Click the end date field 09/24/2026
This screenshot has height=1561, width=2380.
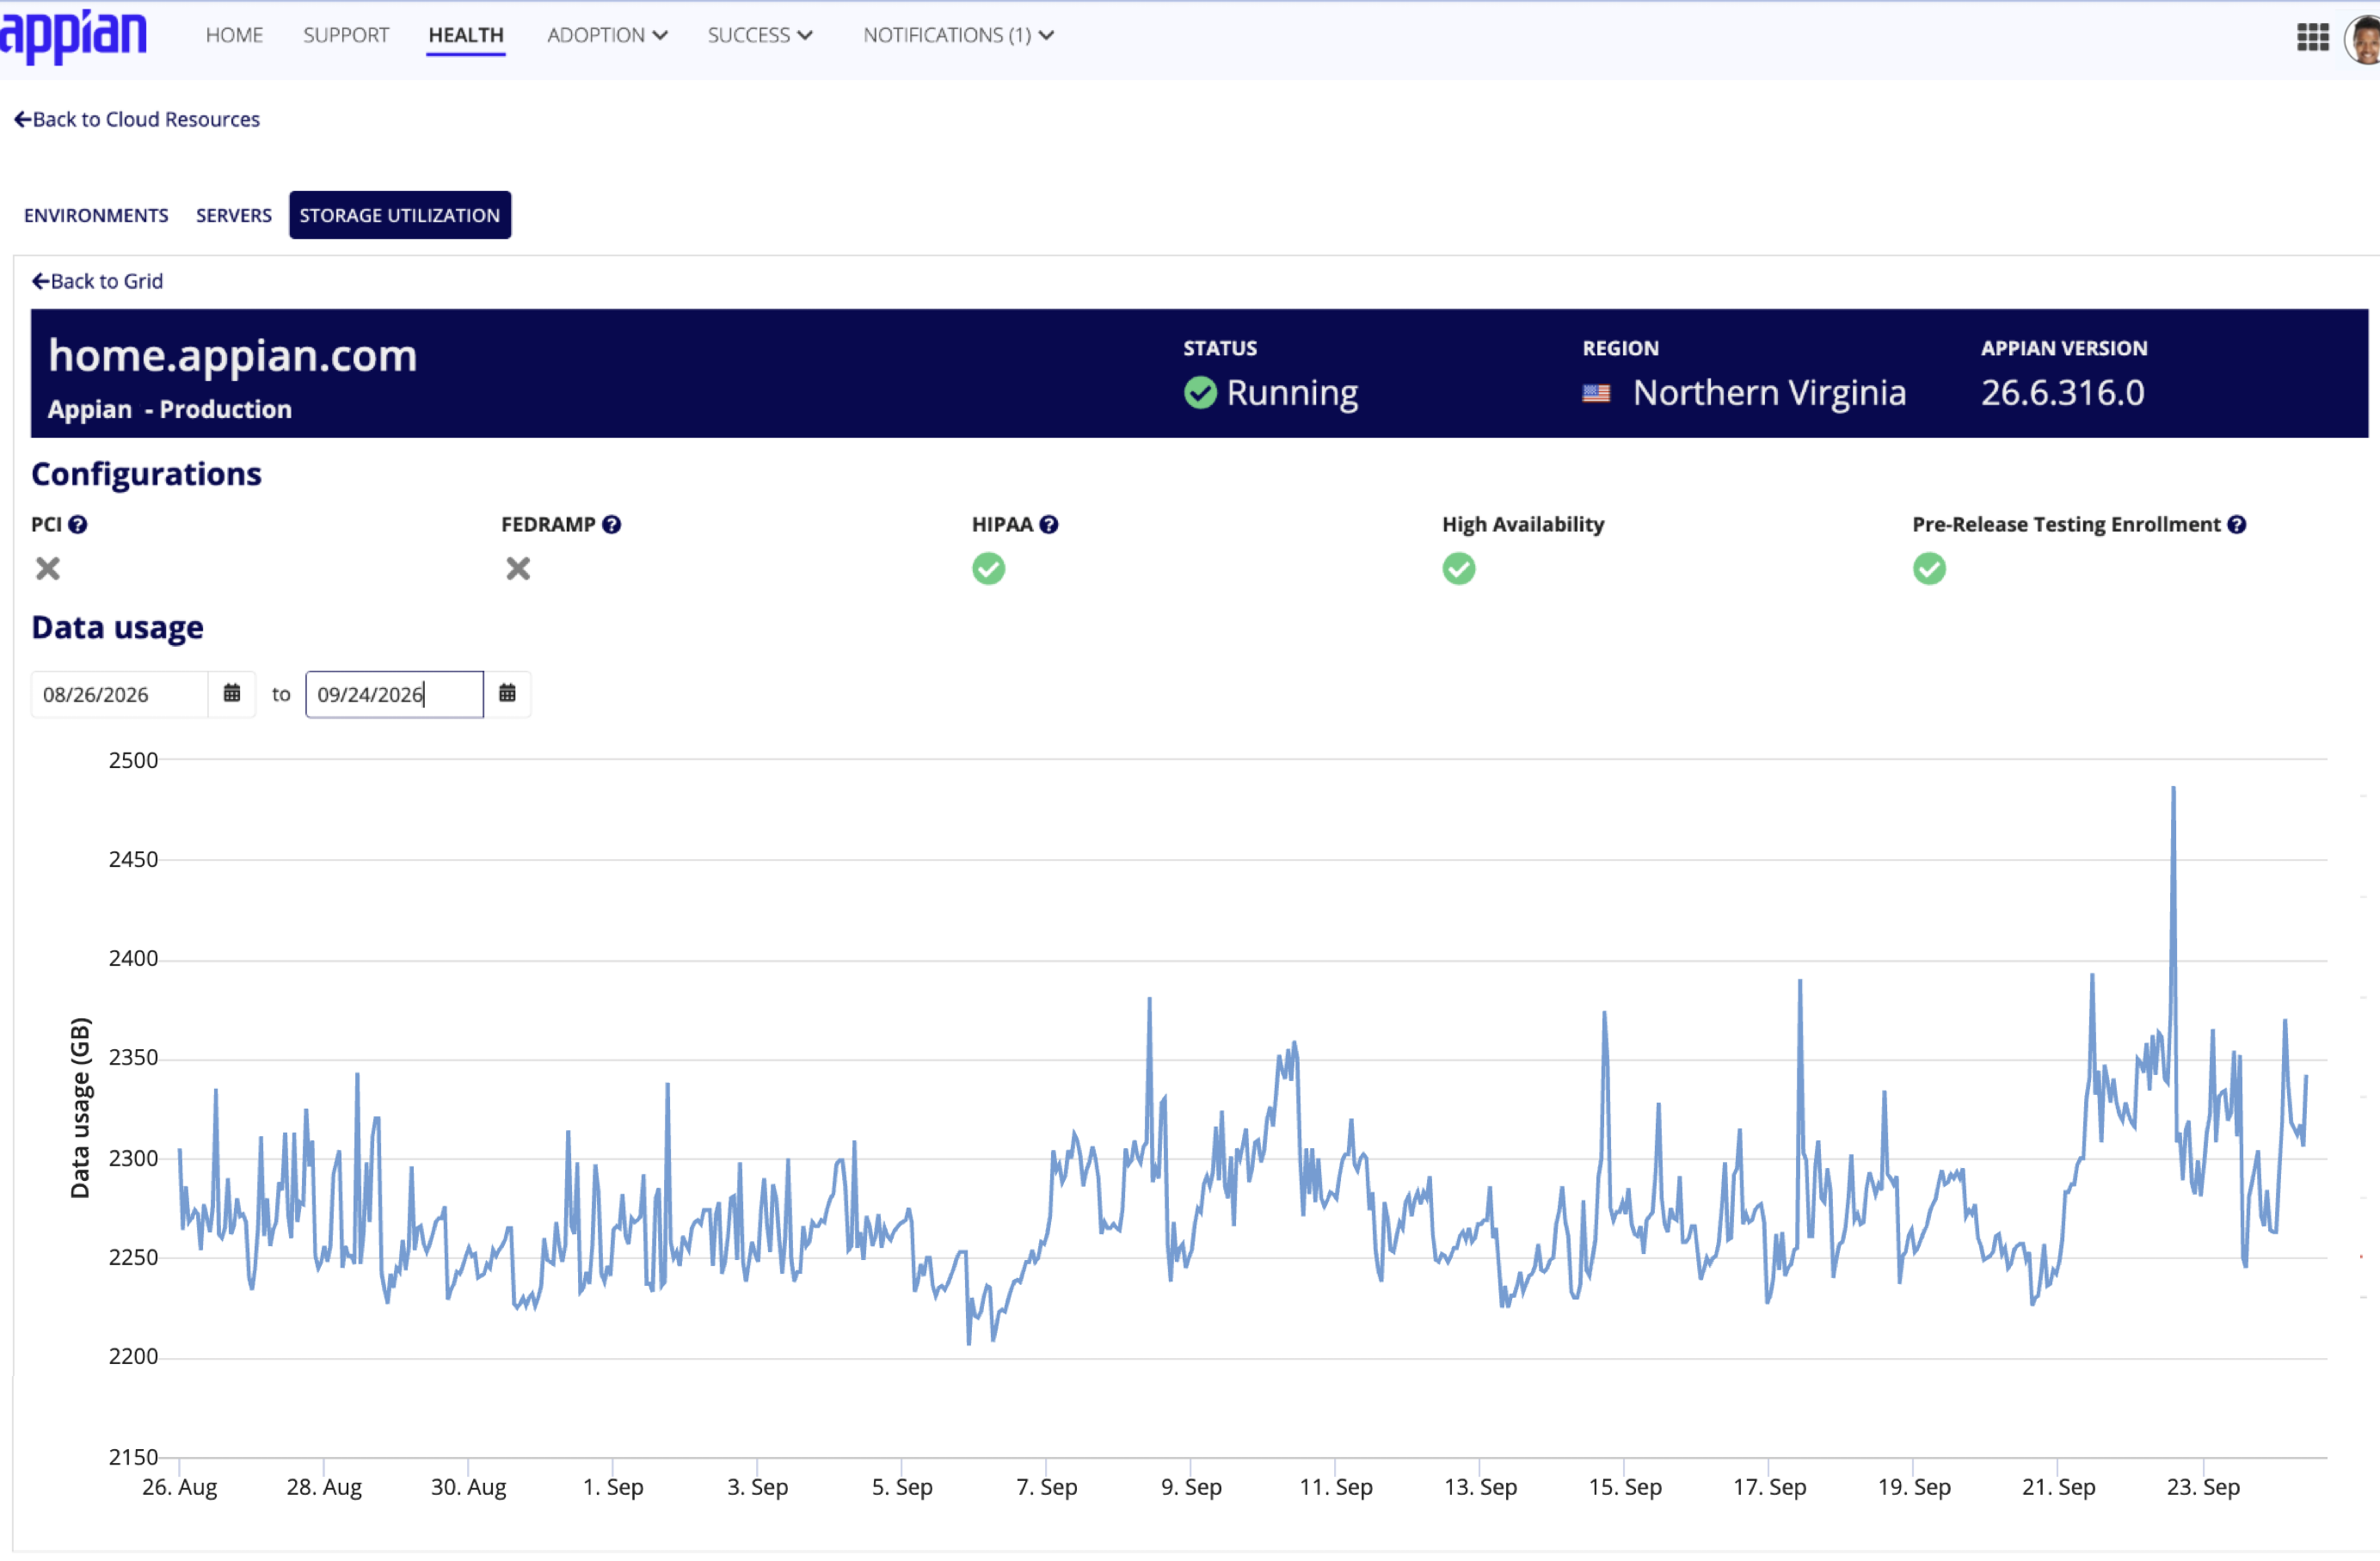394,694
